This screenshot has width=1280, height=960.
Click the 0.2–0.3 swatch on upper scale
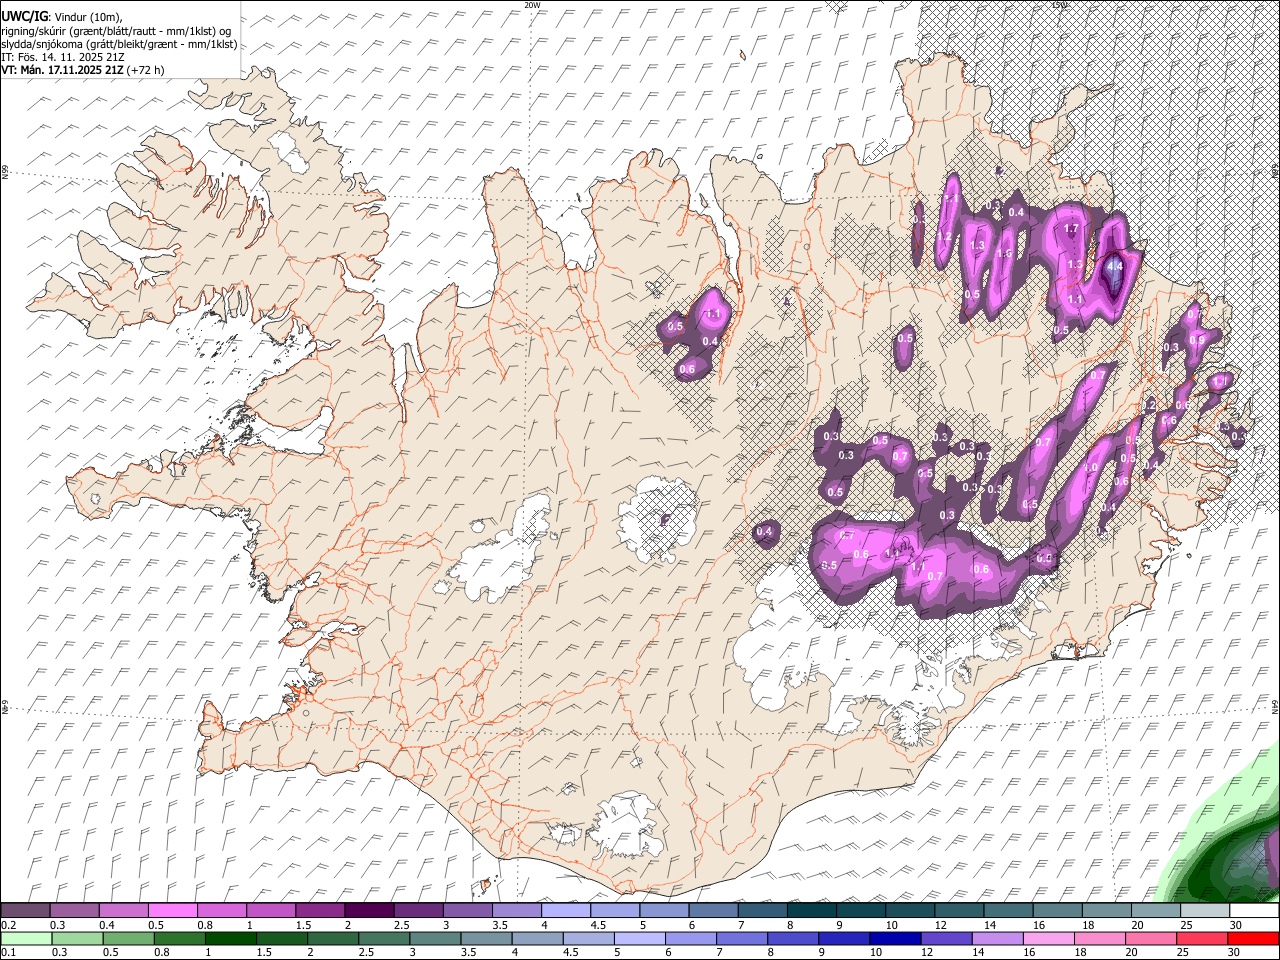tap(25, 911)
